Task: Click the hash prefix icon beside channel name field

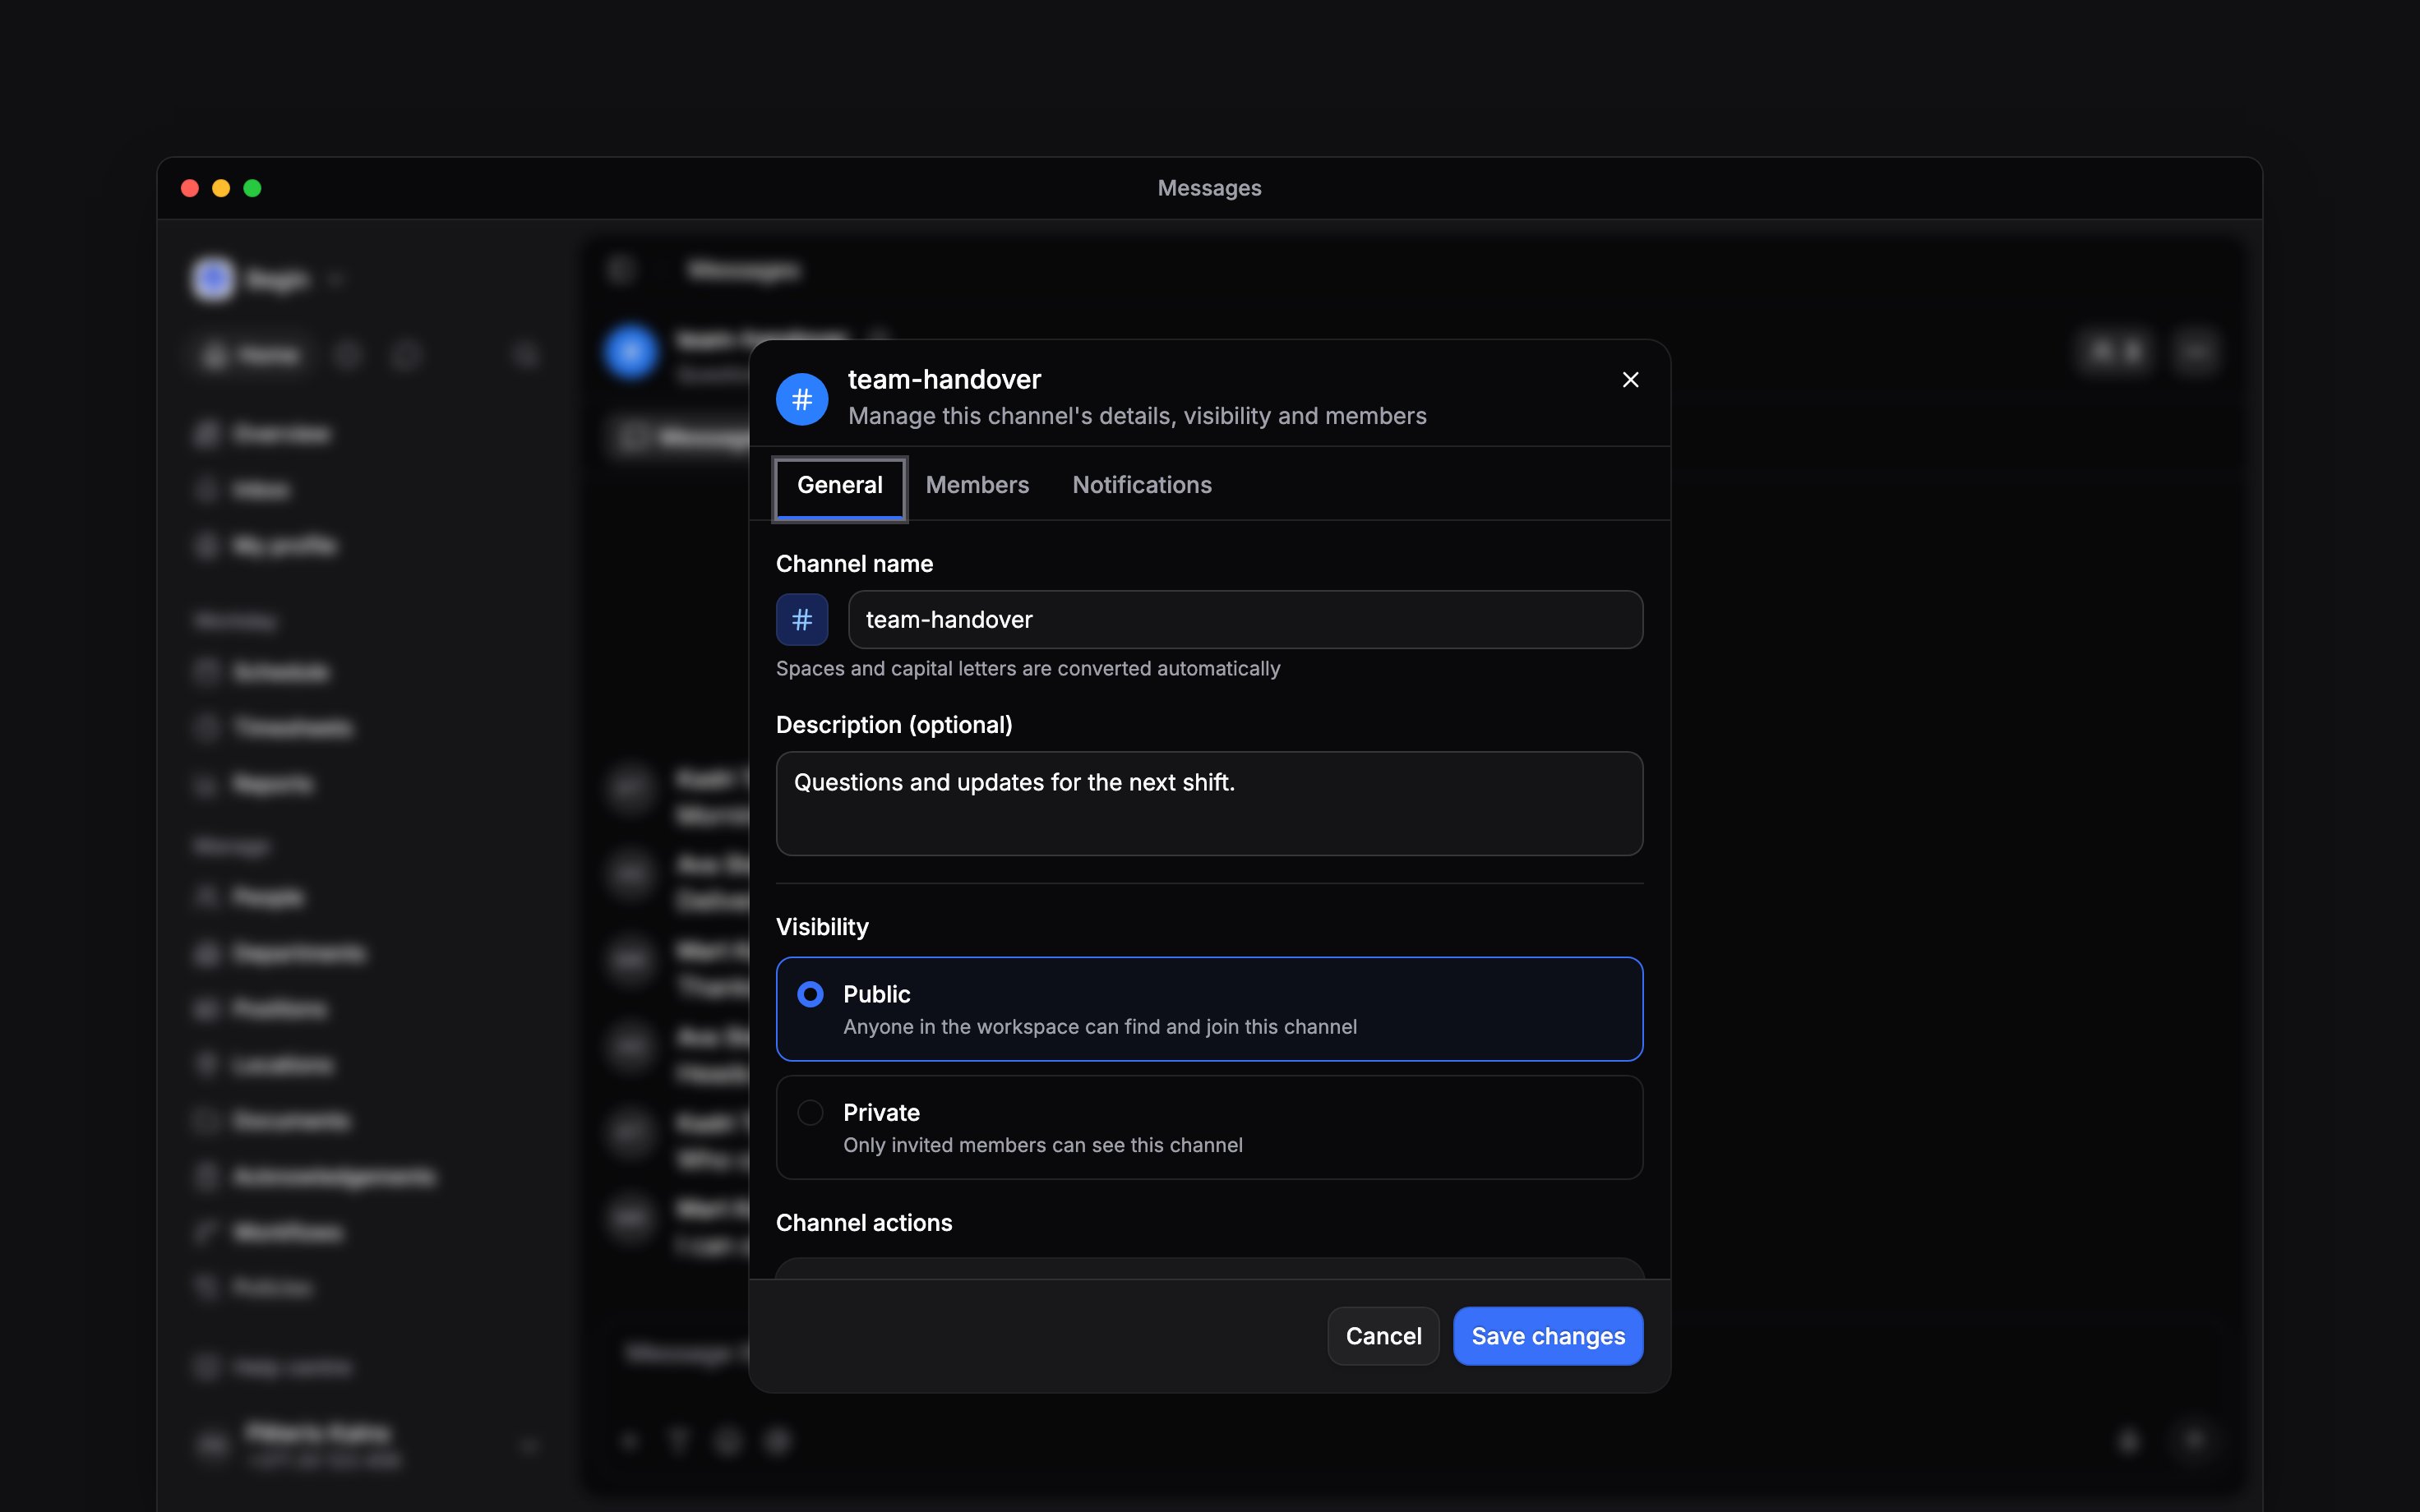Action: click(802, 620)
